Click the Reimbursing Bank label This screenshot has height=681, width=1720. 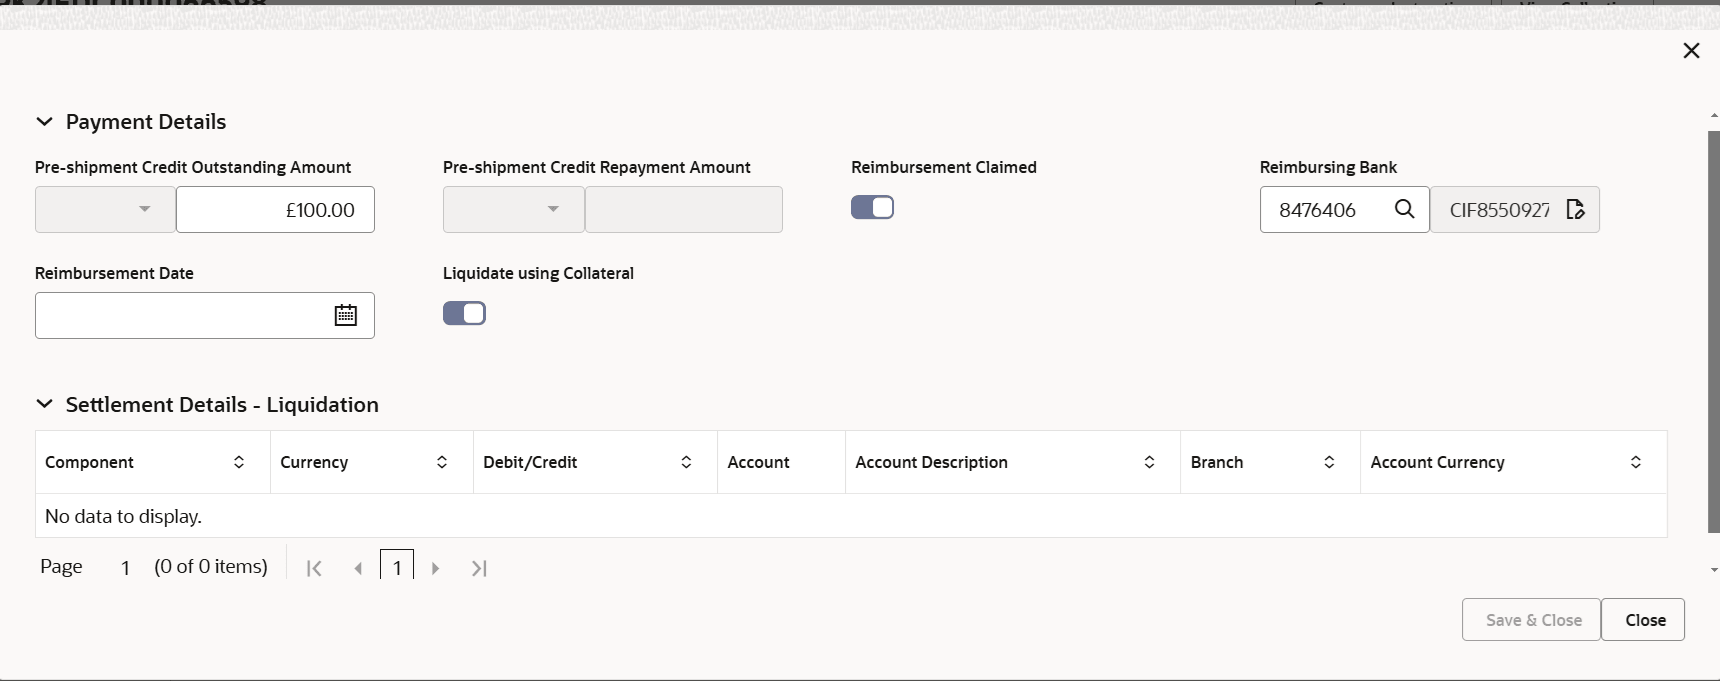coord(1328,167)
